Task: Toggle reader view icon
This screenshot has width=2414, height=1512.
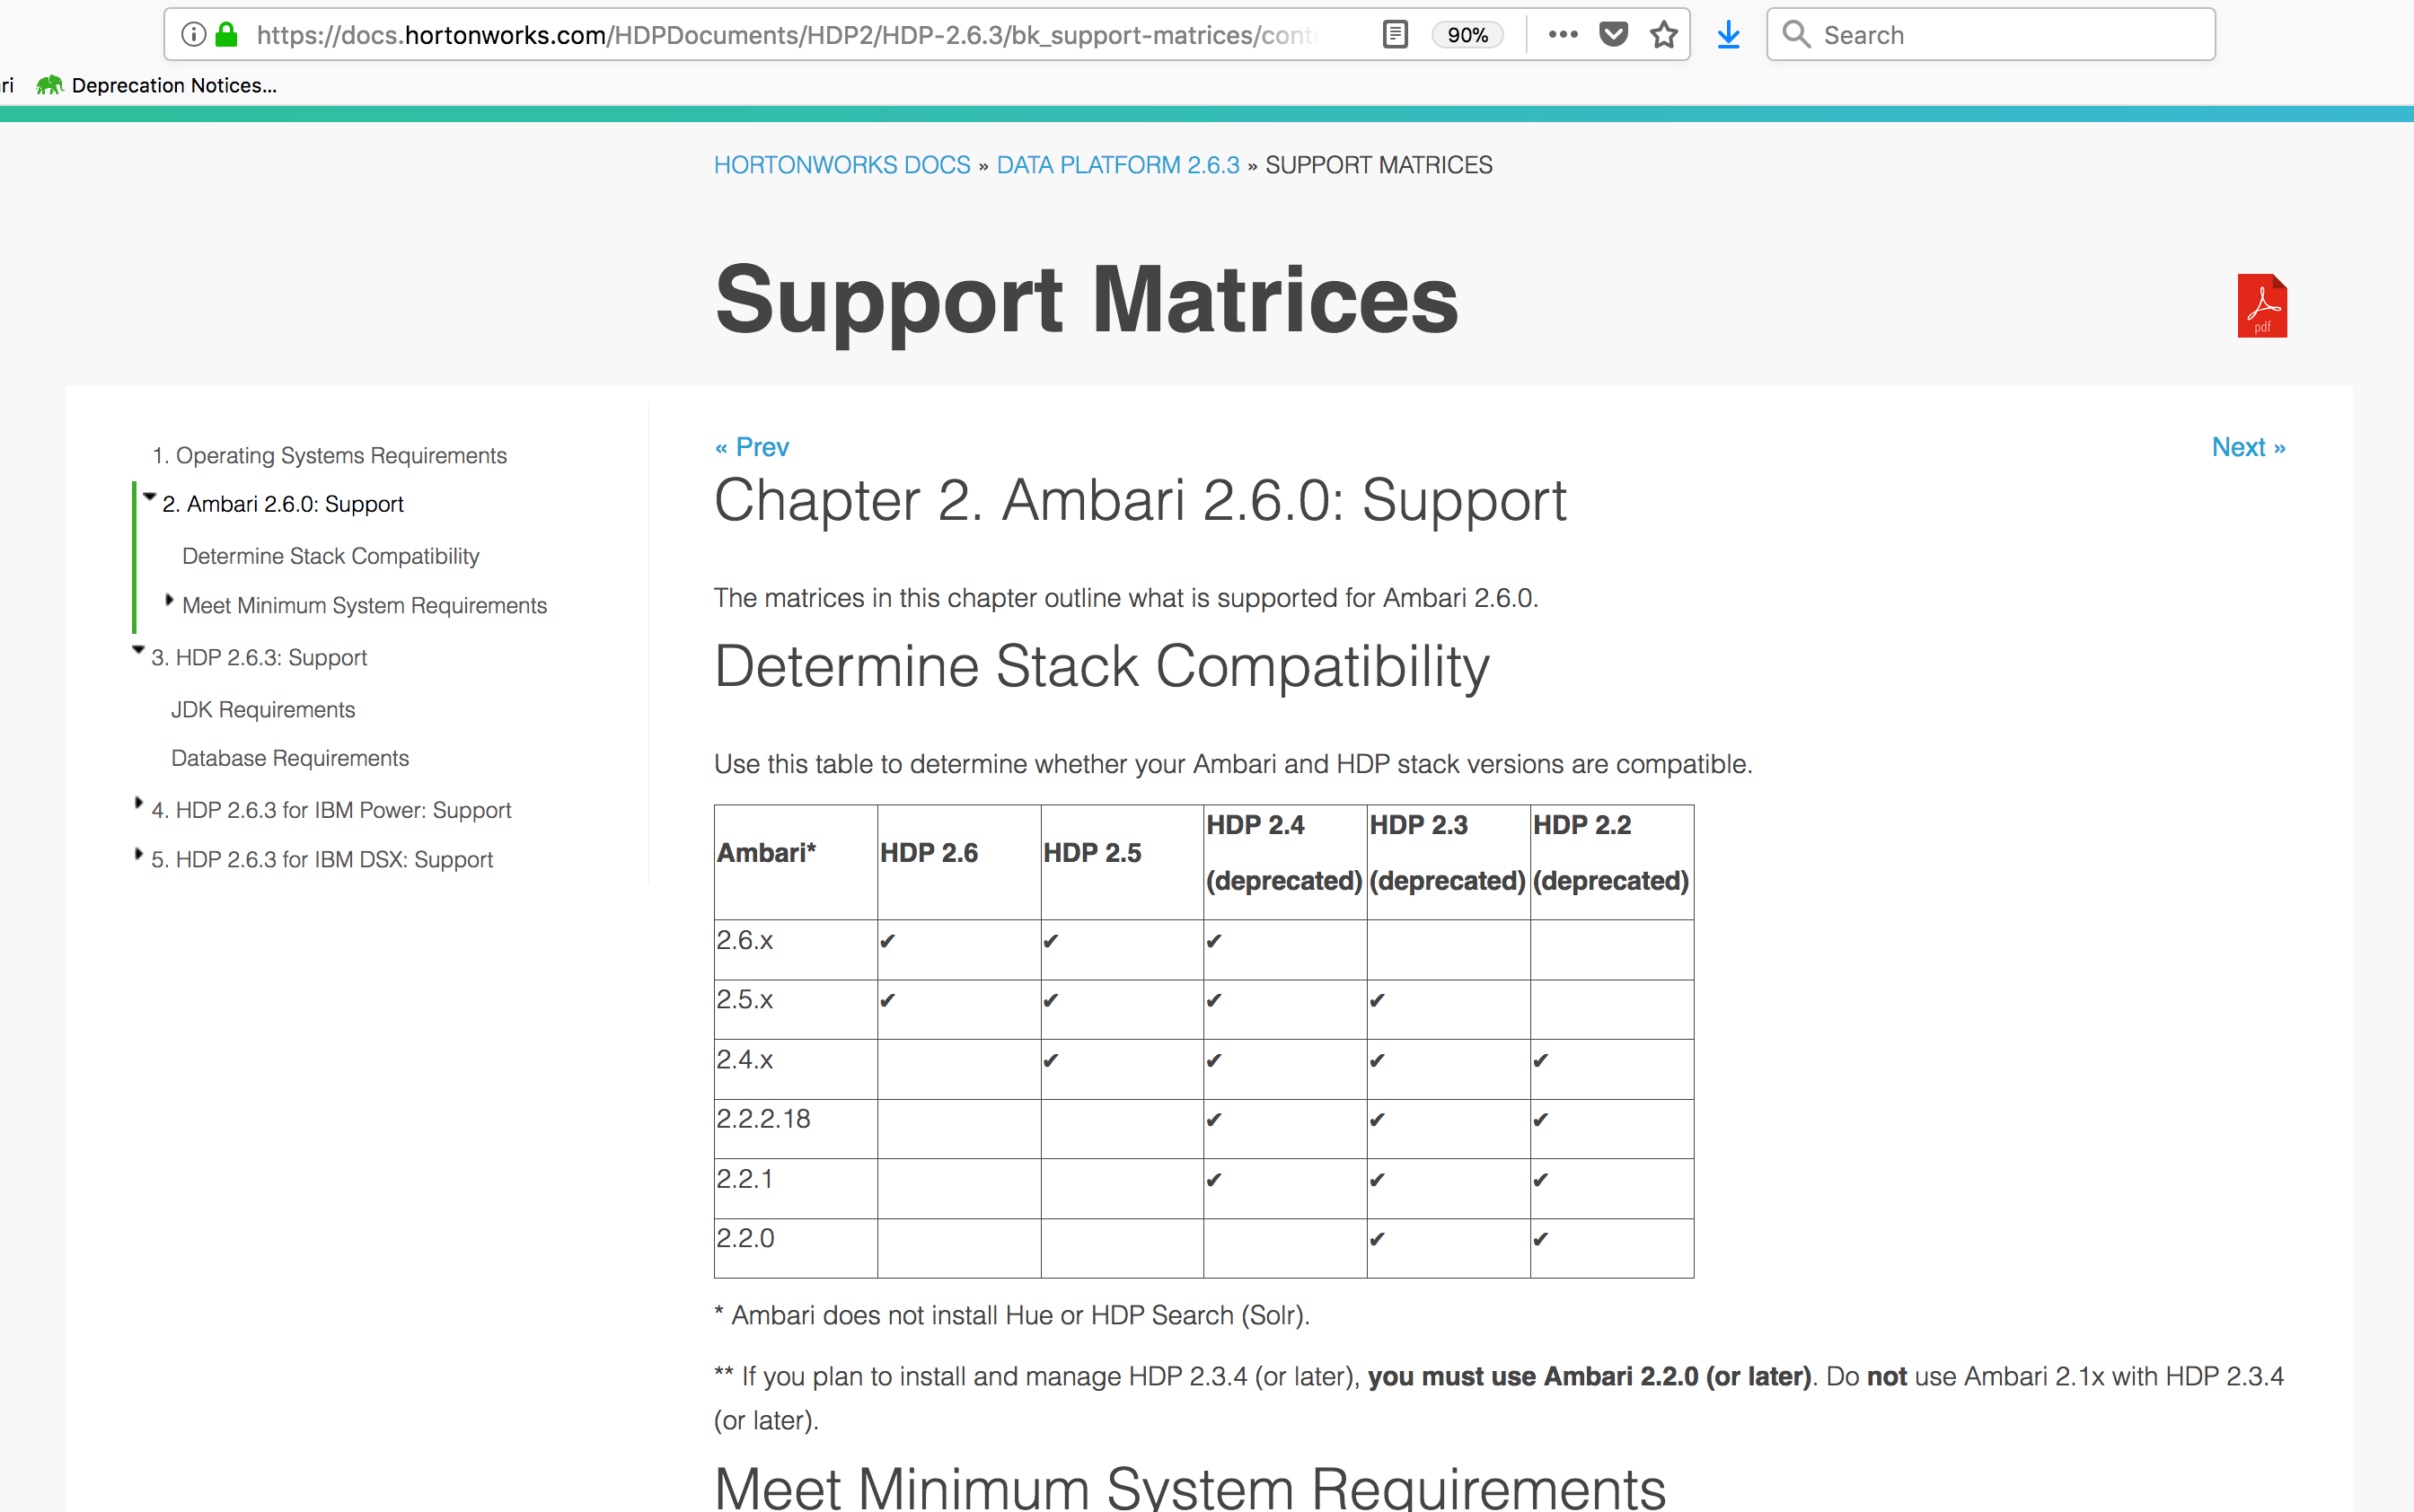Action: pyautogui.click(x=1394, y=35)
